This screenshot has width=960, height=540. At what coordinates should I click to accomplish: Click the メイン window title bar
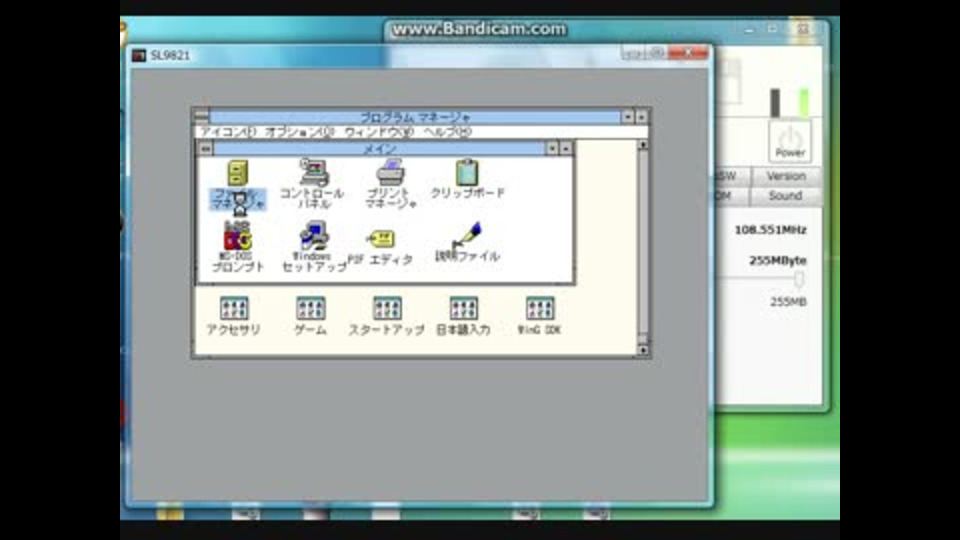(x=380, y=149)
